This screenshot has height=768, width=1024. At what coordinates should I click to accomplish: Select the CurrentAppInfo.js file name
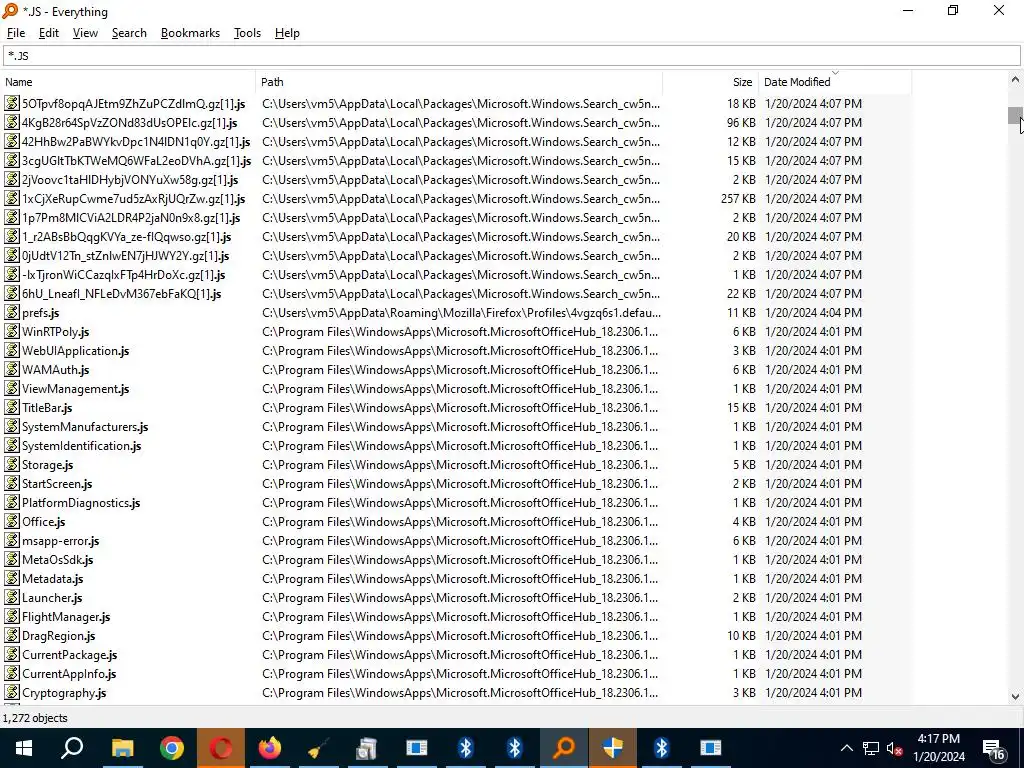click(x=69, y=674)
